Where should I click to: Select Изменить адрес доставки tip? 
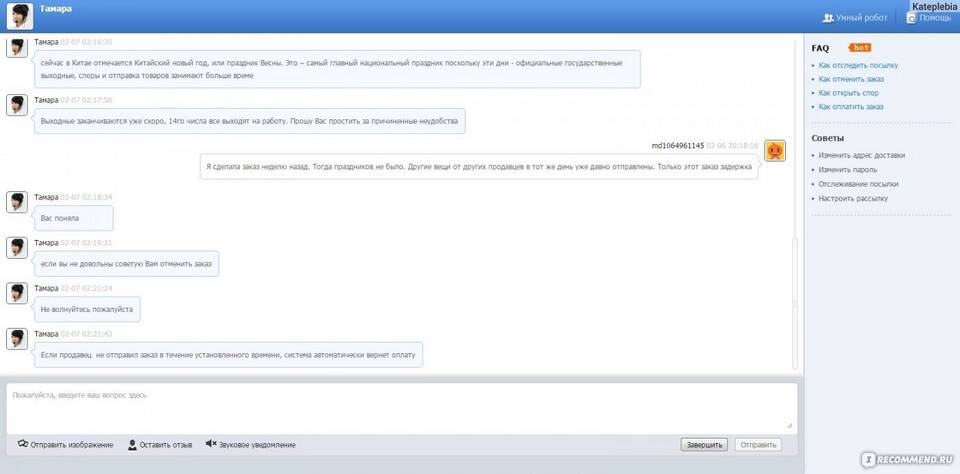[x=861, y=156]
